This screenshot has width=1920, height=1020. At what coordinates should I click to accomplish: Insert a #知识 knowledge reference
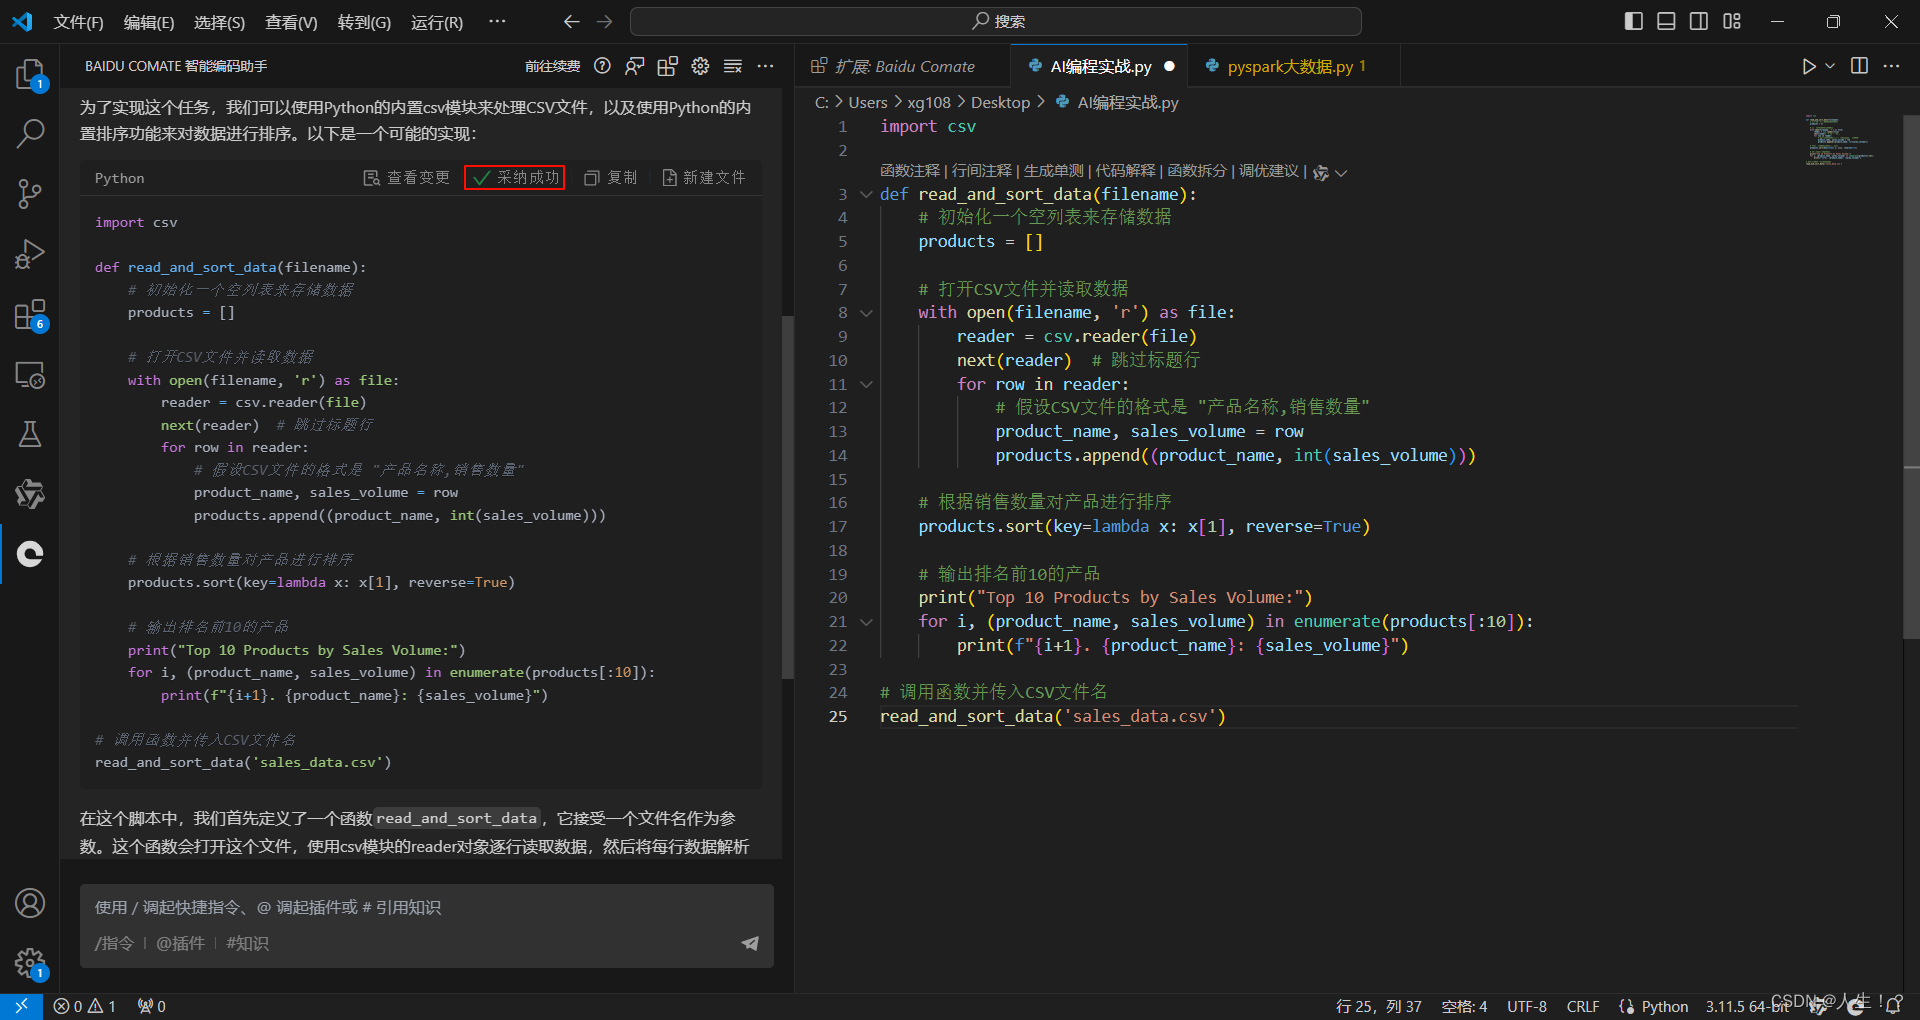click(247, 943)
